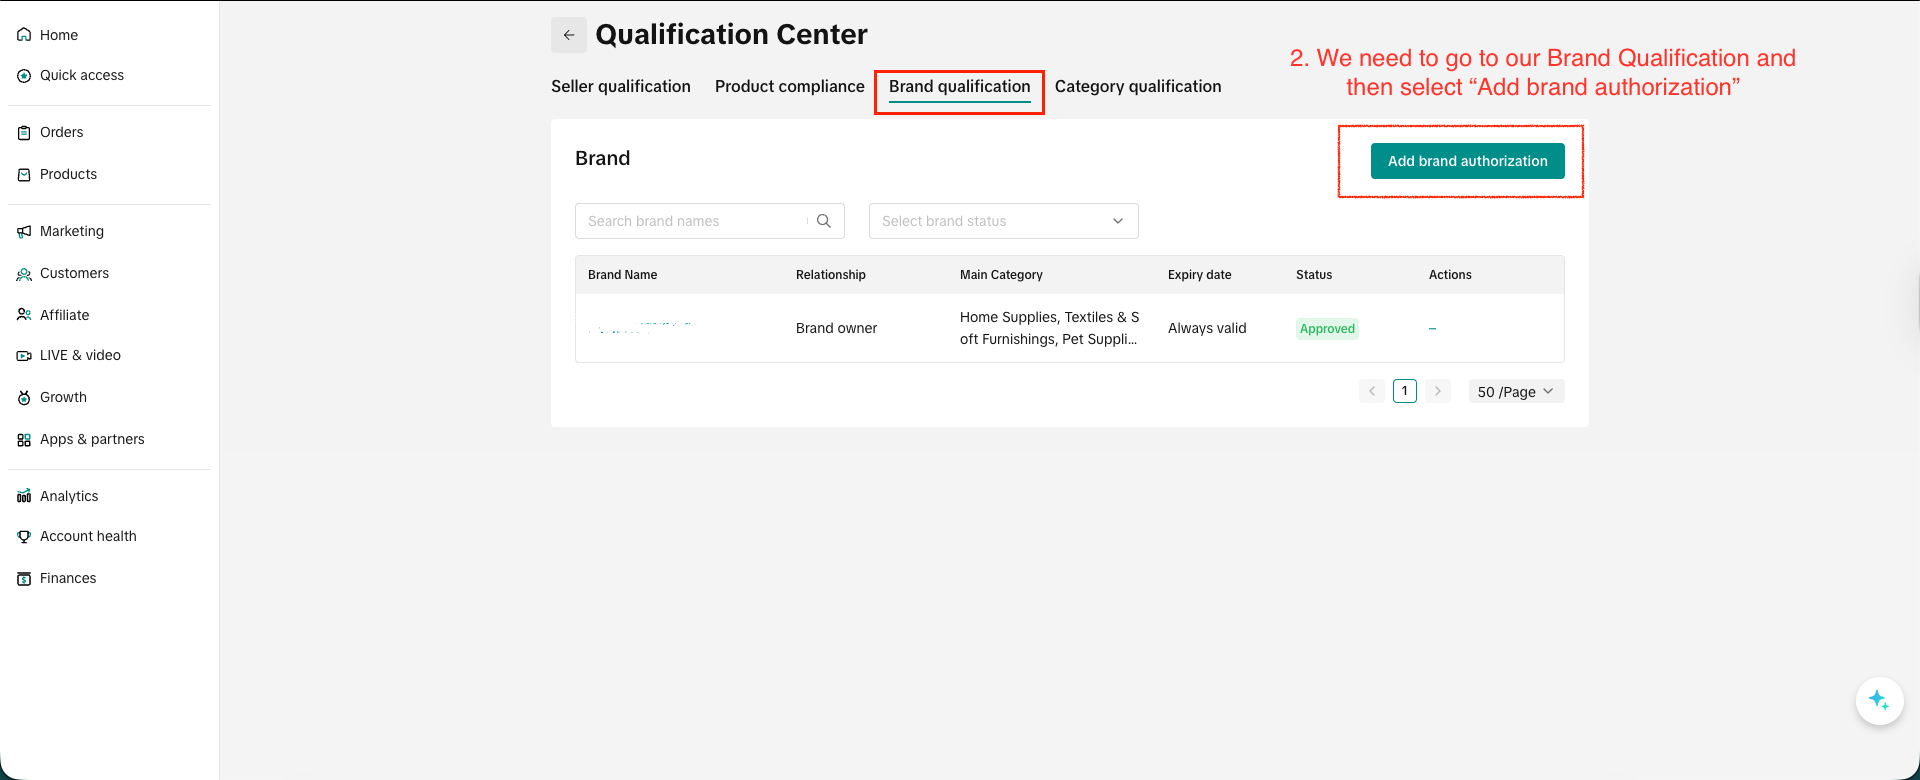
Task: Click the Finances icon
Action: pyautogui.click(x=24, y=579)
